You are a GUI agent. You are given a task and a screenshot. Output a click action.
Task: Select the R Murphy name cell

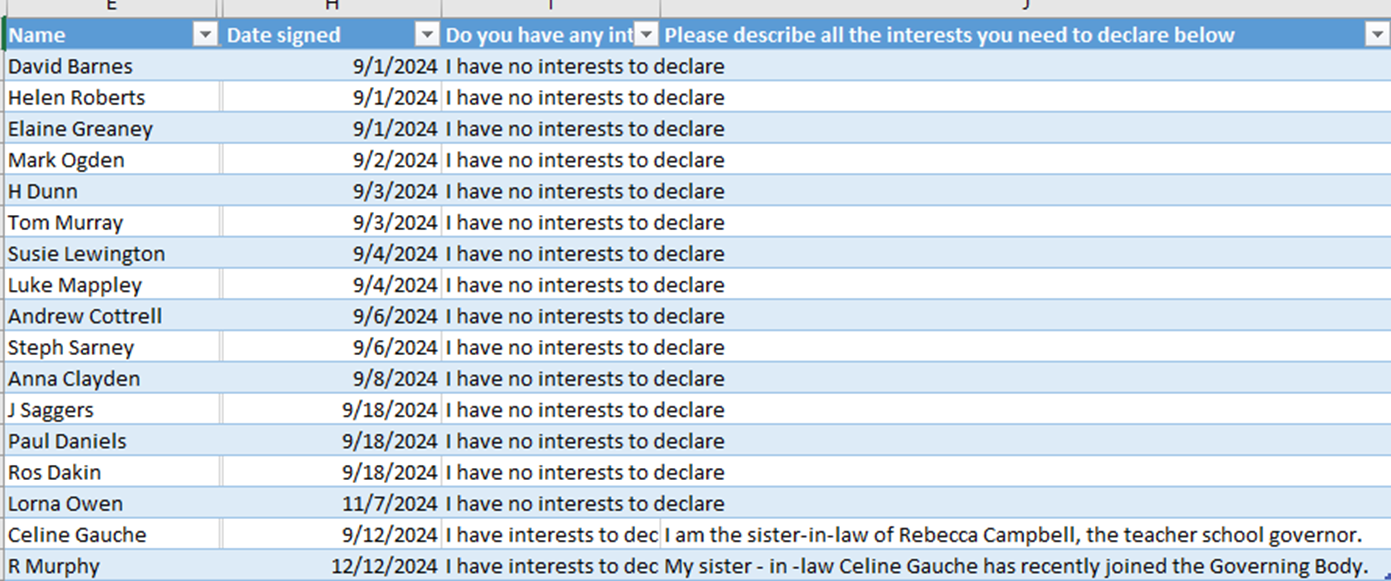(x=112, y=565)
